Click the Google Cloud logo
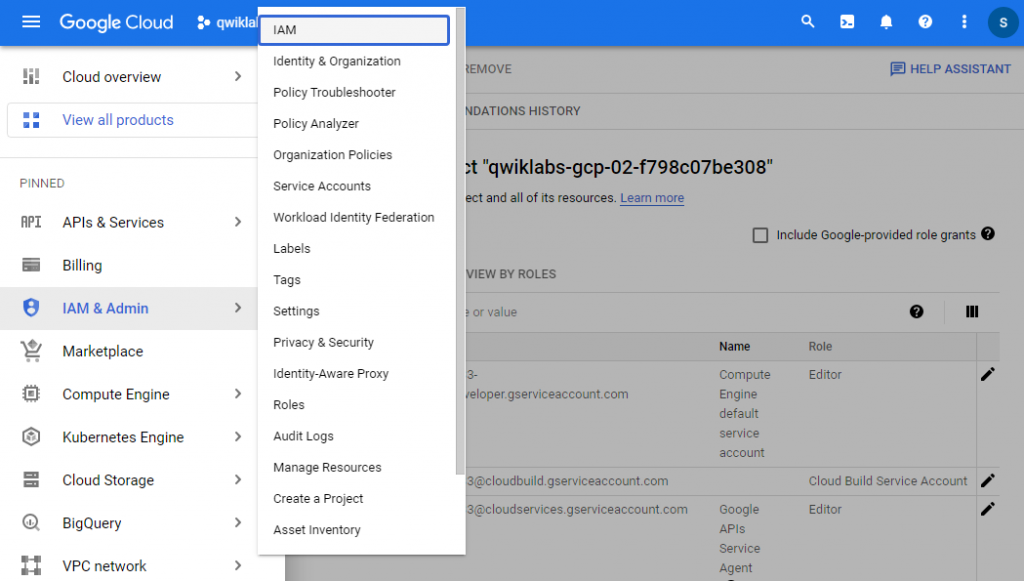The image size is (1024, 581). (x=116, y=22)
